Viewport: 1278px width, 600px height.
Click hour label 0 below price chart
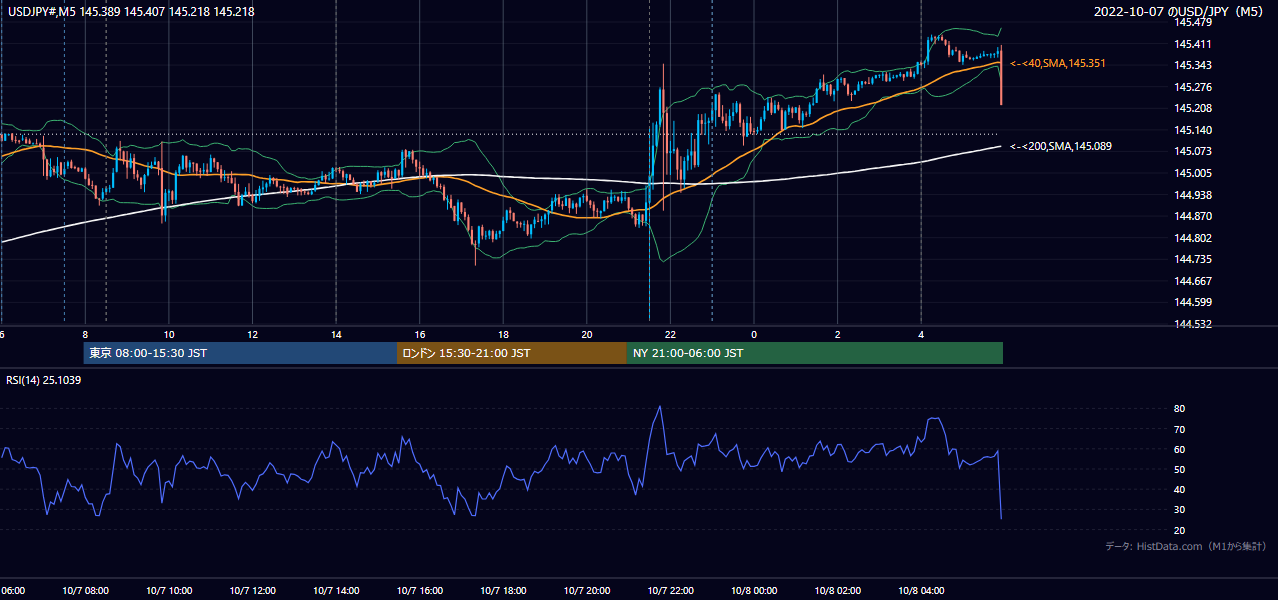pos(754,334)
